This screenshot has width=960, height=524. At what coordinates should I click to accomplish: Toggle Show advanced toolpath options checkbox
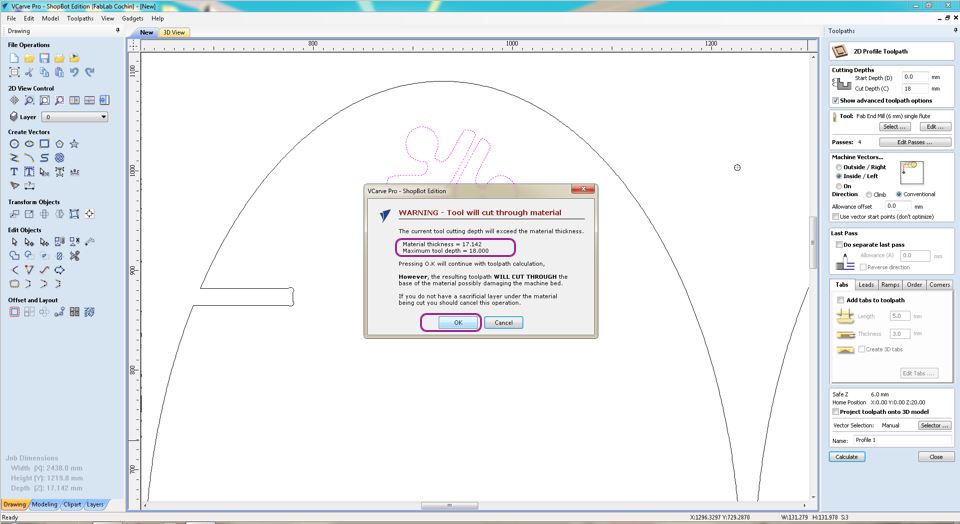point(835,100)
